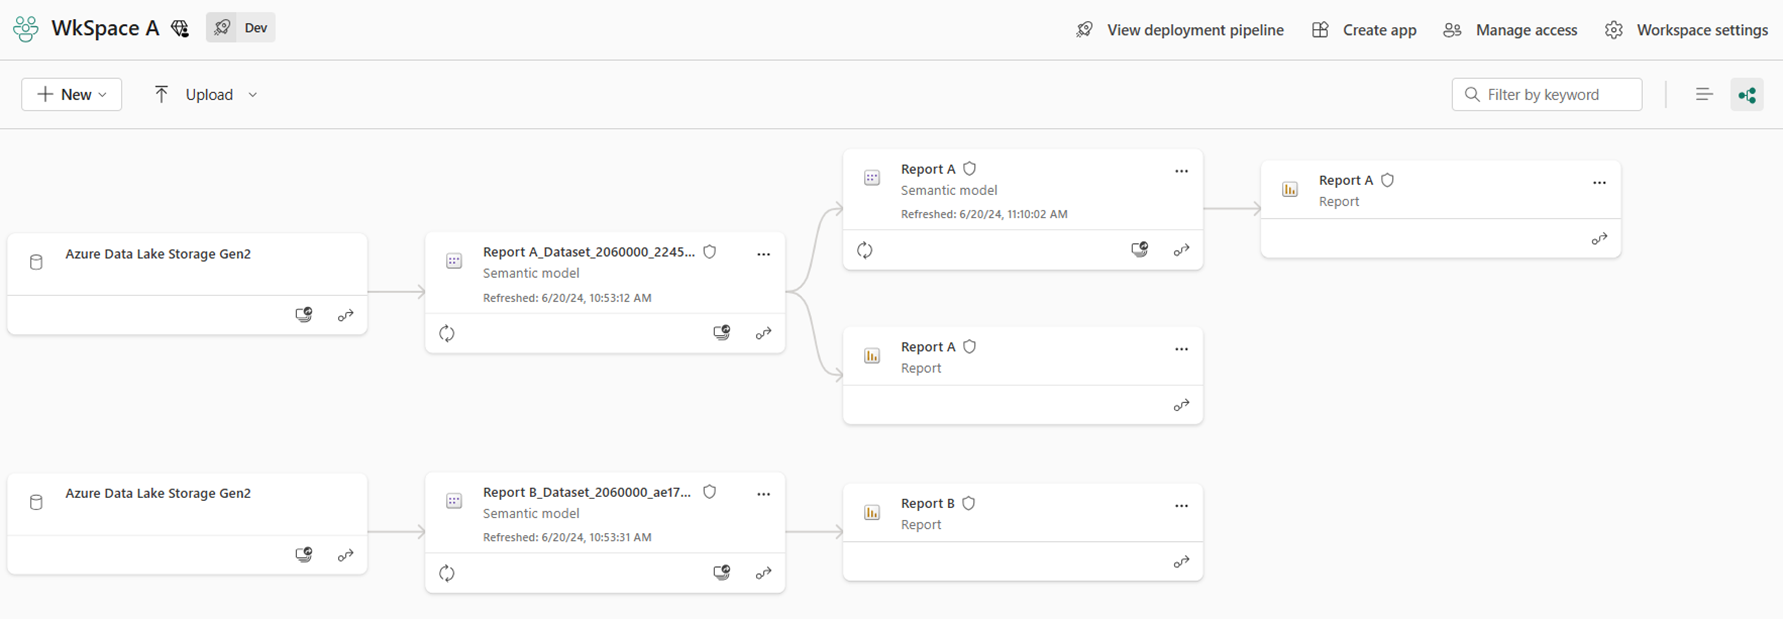Click 'Refreshed: 6/20/24, 11:10:02 AM' text
Viewport: 1783px width, 619px height.
[984, 214]
